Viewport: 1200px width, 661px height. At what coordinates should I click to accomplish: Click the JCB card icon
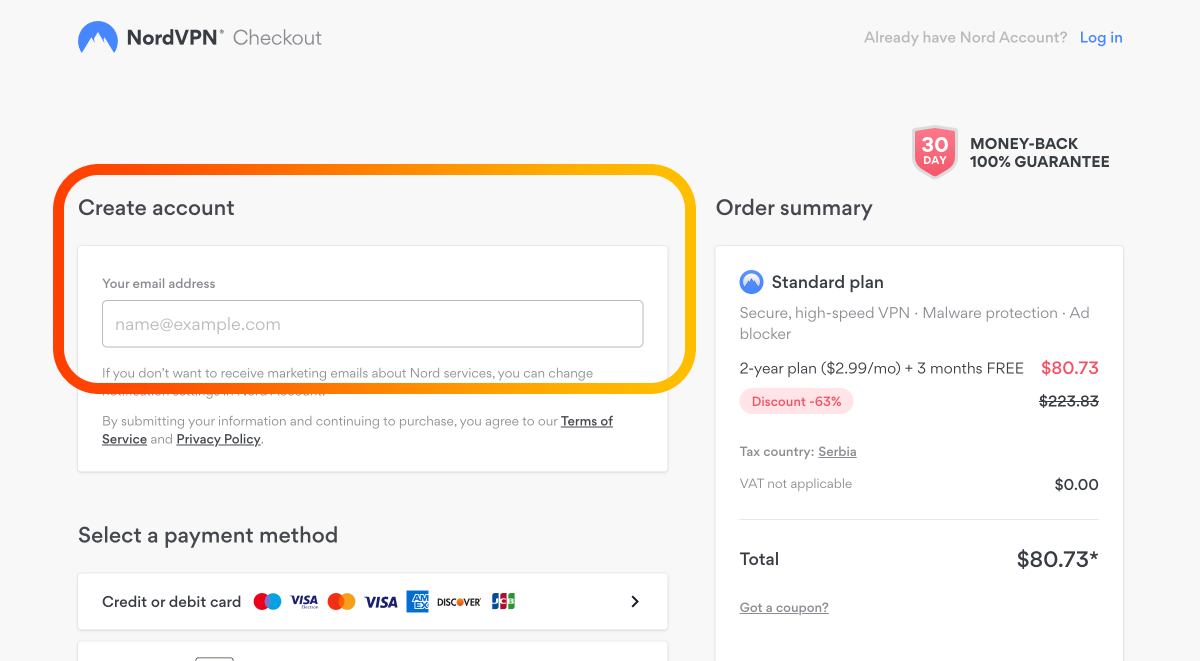[503, 602]
